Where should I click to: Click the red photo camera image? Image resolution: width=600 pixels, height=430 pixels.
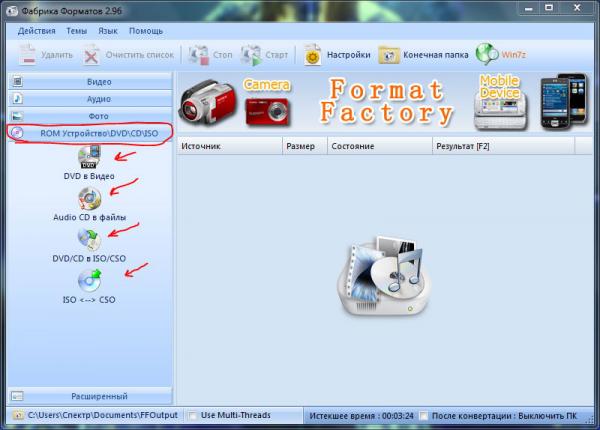[x=267, y=112]
